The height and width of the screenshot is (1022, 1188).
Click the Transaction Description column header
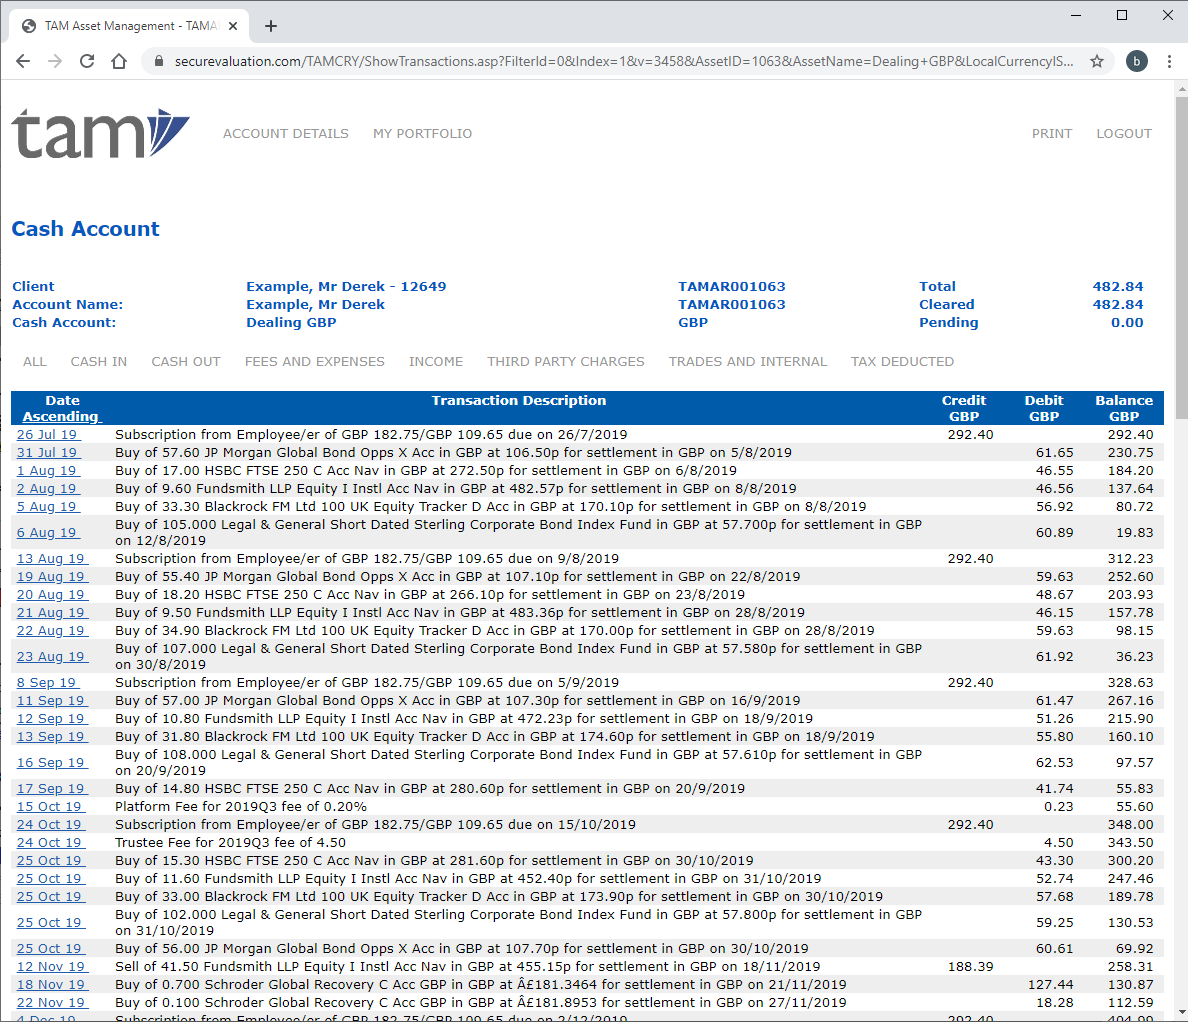(x=518, y=401)
